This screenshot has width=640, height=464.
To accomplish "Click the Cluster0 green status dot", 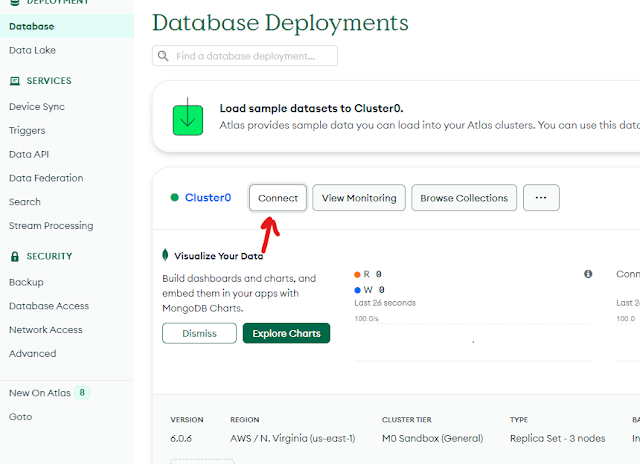I will point(175,198).
